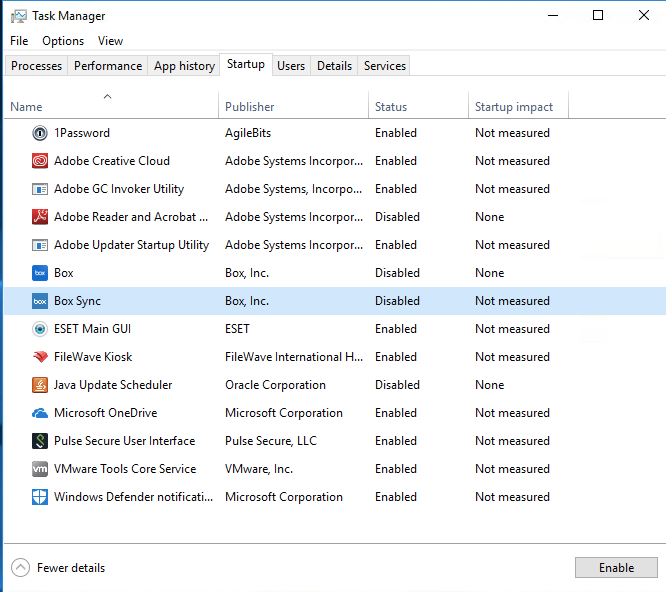This screenshot has height=592, width=666.
Task: Click the 1Password app icon
Action: point(40,133)
